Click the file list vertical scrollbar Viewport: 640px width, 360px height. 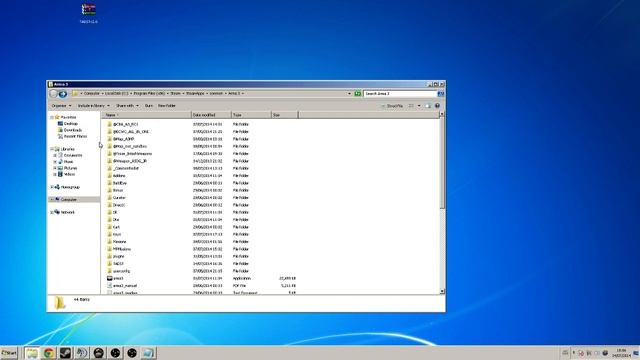pos(442,202)
